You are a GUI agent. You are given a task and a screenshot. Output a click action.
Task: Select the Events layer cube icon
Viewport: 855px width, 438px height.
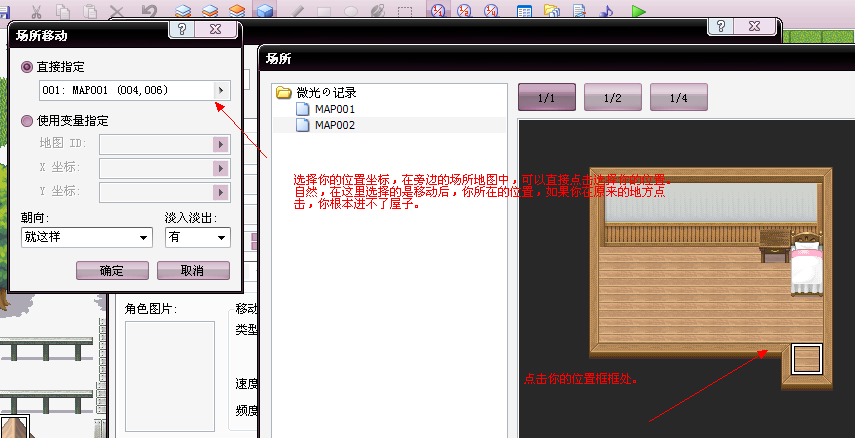pyautogui.click(x=264, y=10)
